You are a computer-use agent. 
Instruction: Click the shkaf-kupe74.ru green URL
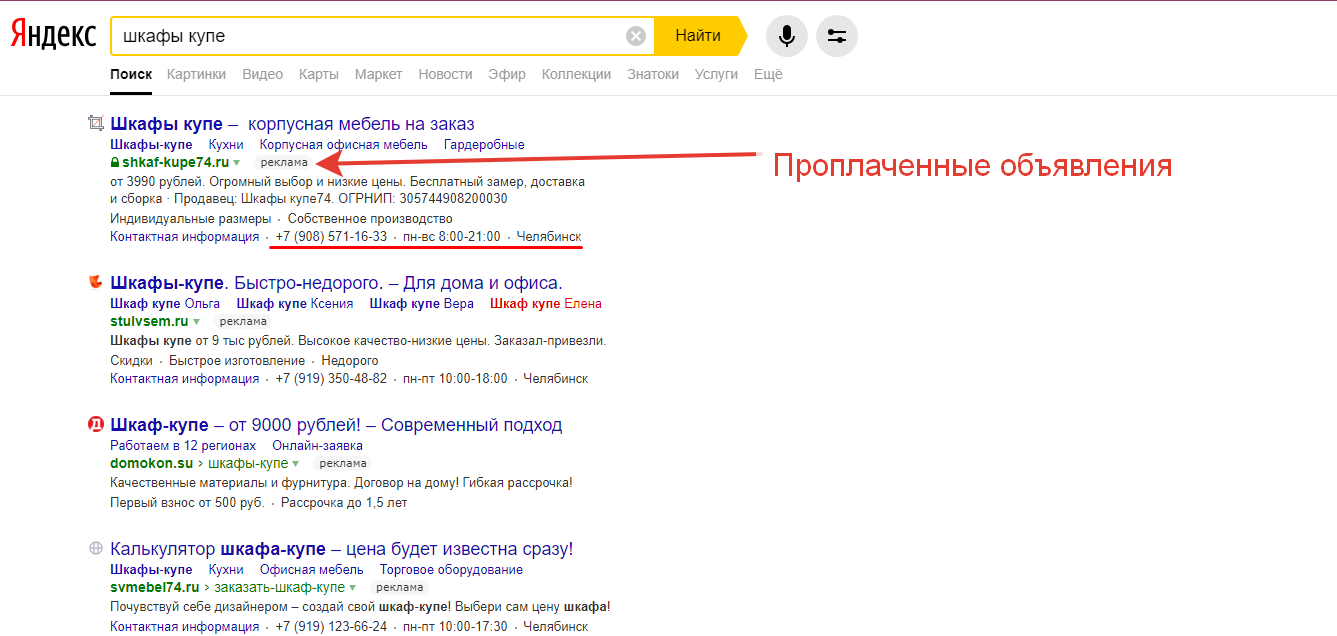[175, 162]
